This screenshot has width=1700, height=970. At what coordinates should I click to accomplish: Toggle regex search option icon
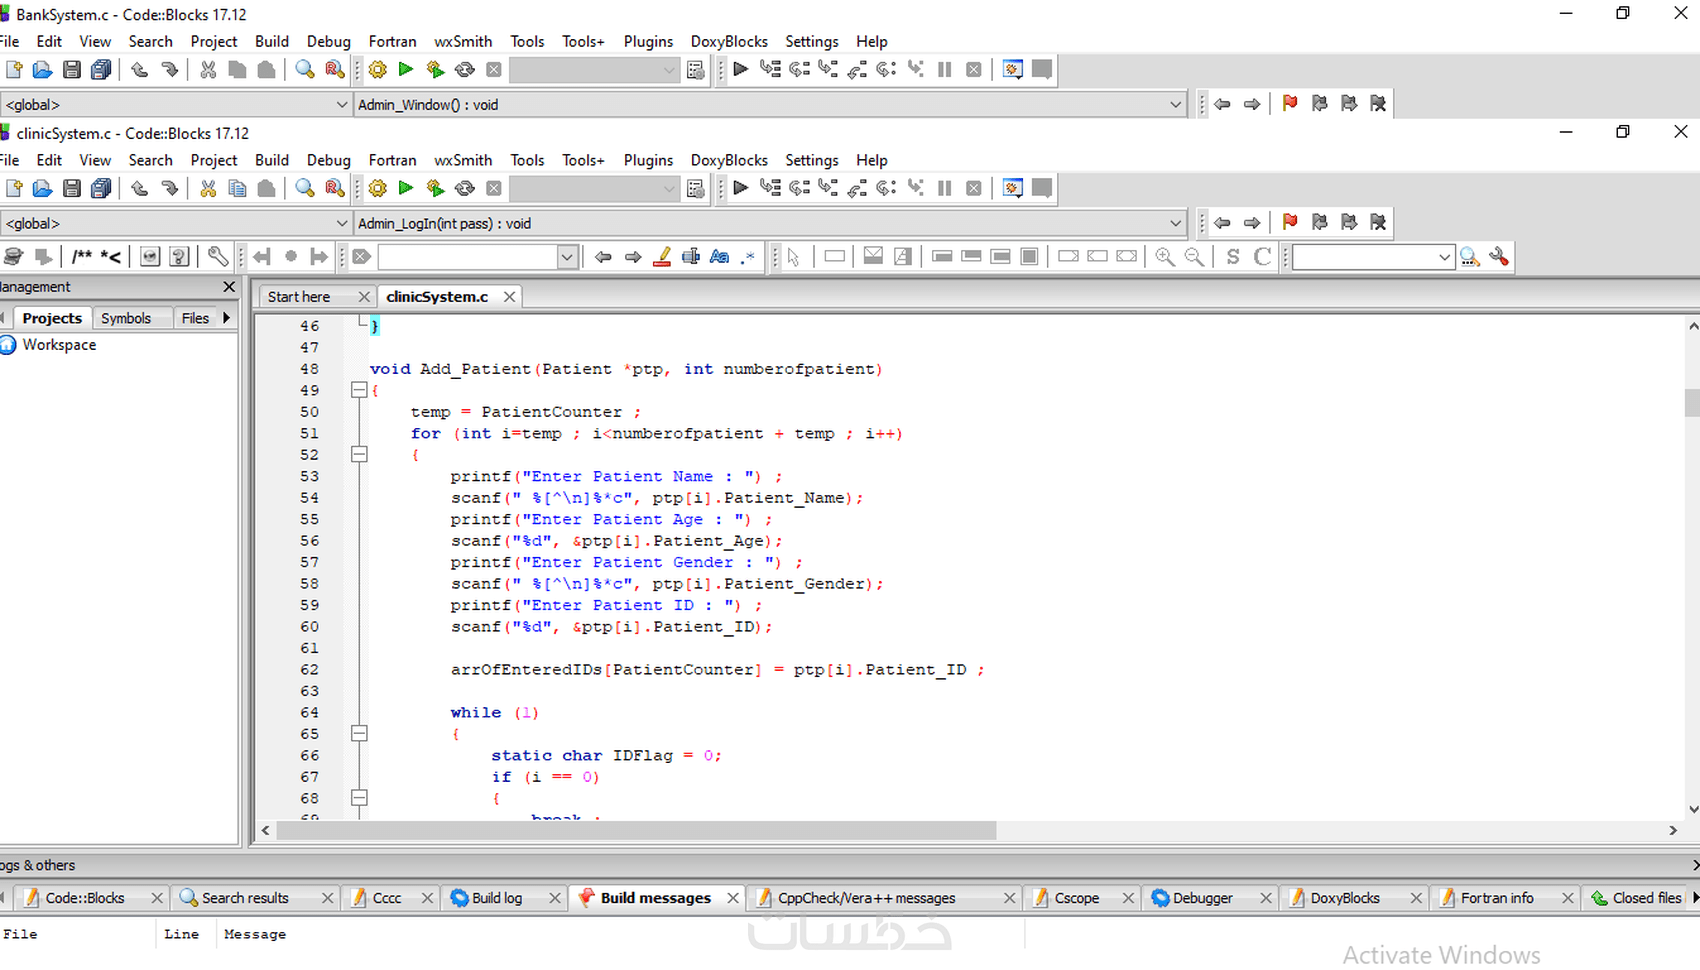pyautogui.click(x=748, y=257)
